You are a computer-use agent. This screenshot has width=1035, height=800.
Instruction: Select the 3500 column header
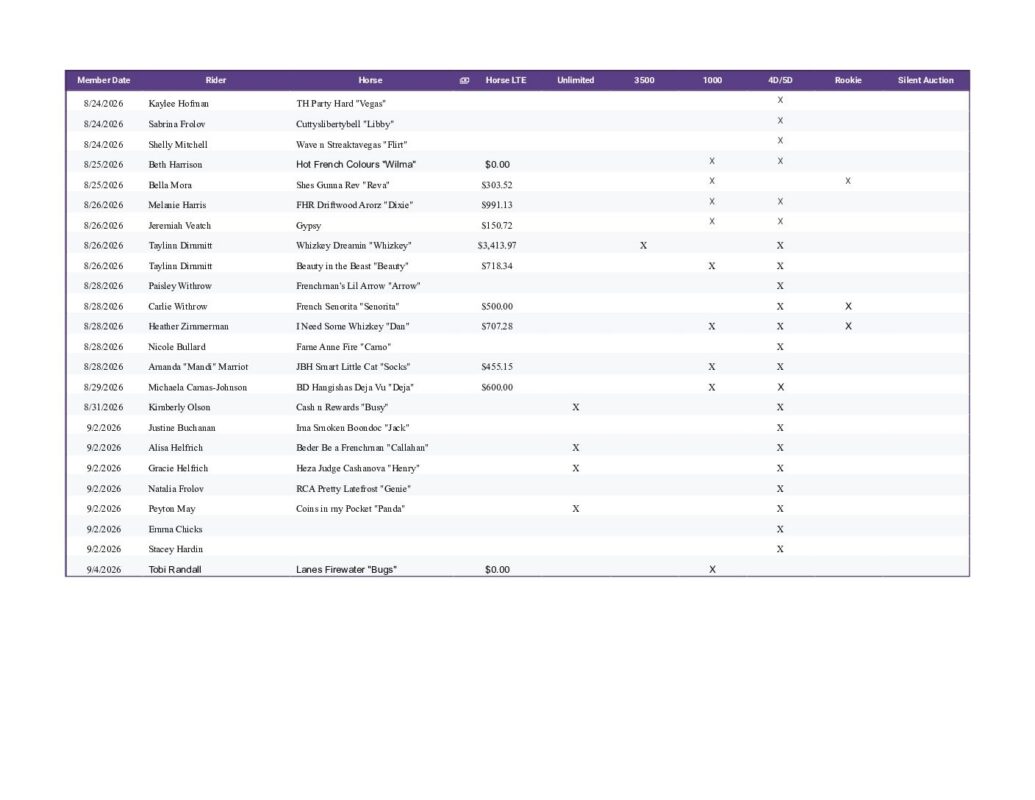click(x=644, y=81)
